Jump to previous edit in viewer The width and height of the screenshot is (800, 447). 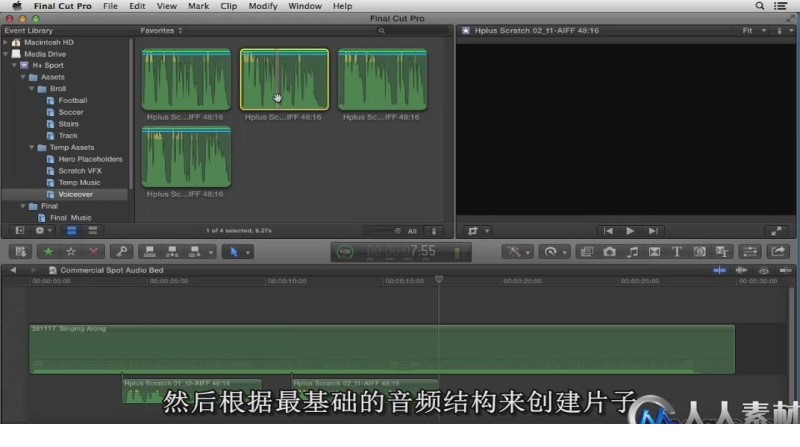tap(608, 231)
